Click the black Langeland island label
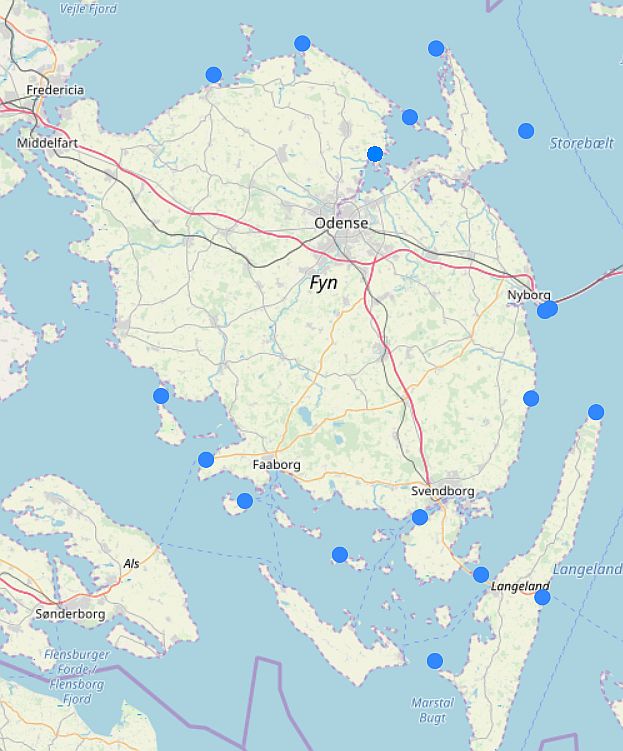 [520, 587]
